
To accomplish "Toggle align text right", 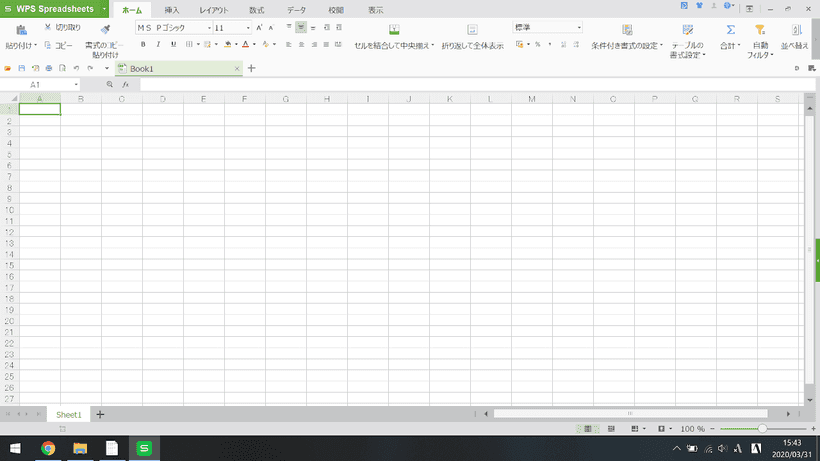I will [x=314, y=45].
